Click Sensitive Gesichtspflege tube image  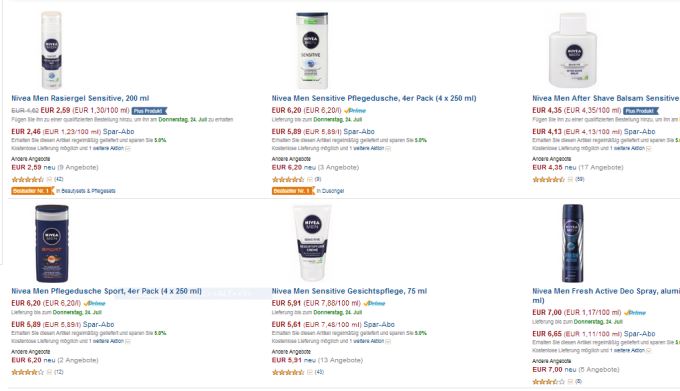tap(312, 243)
